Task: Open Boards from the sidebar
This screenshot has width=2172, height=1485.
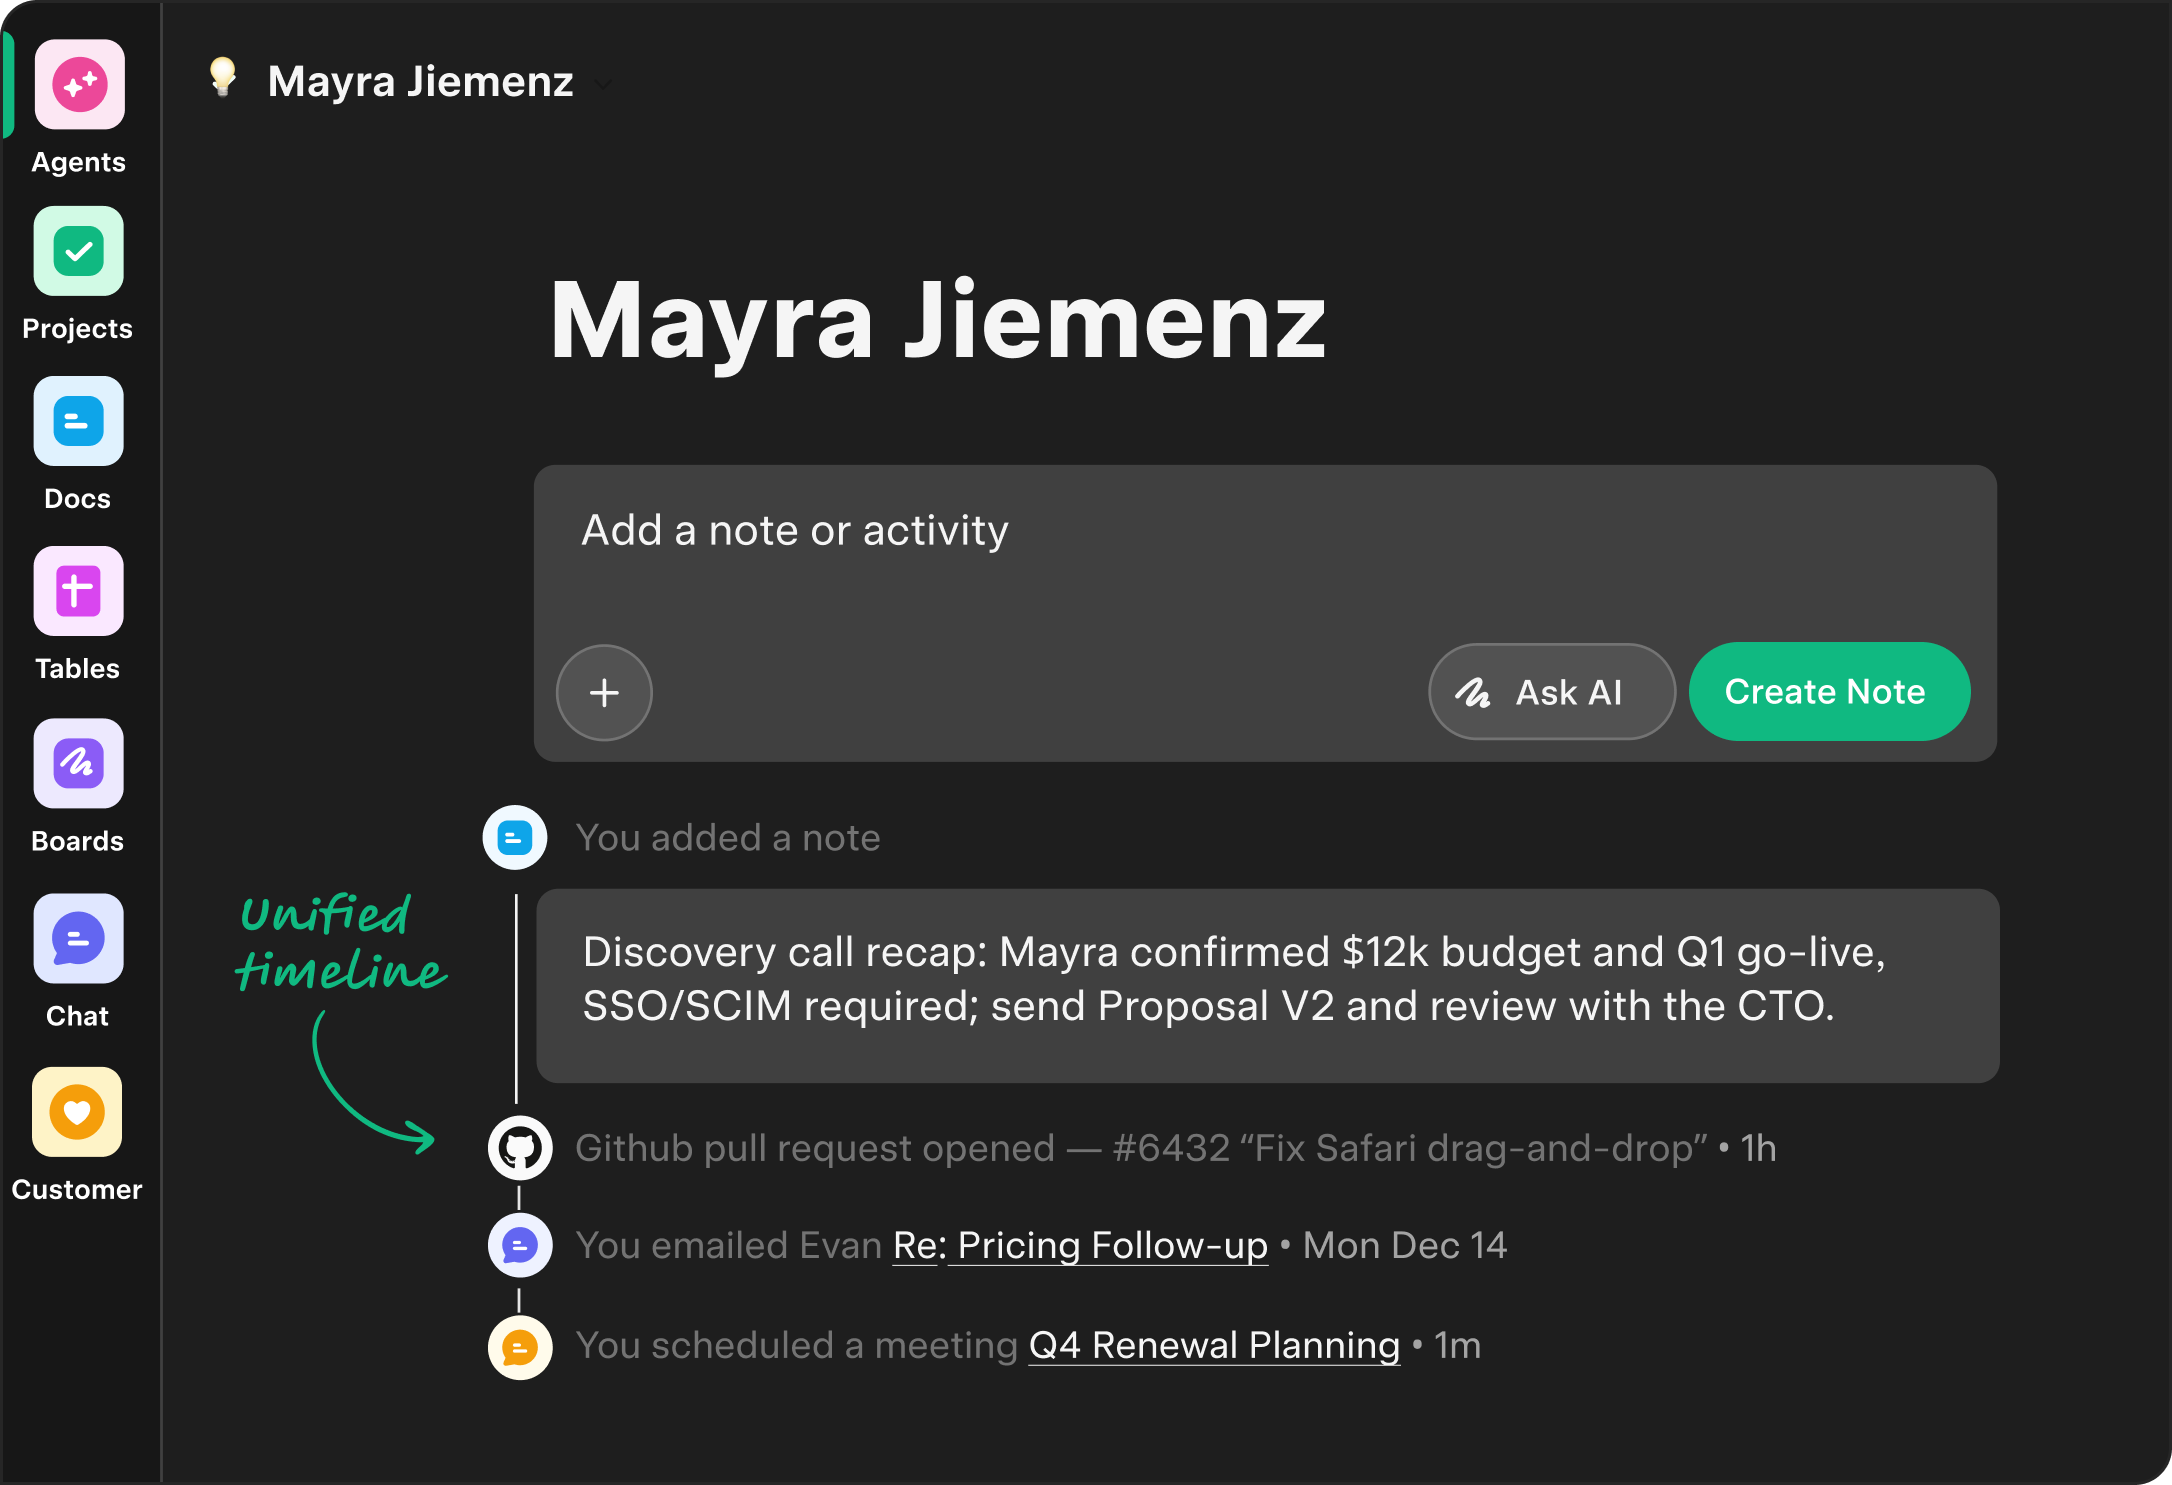Action: [x=79, y=764]
